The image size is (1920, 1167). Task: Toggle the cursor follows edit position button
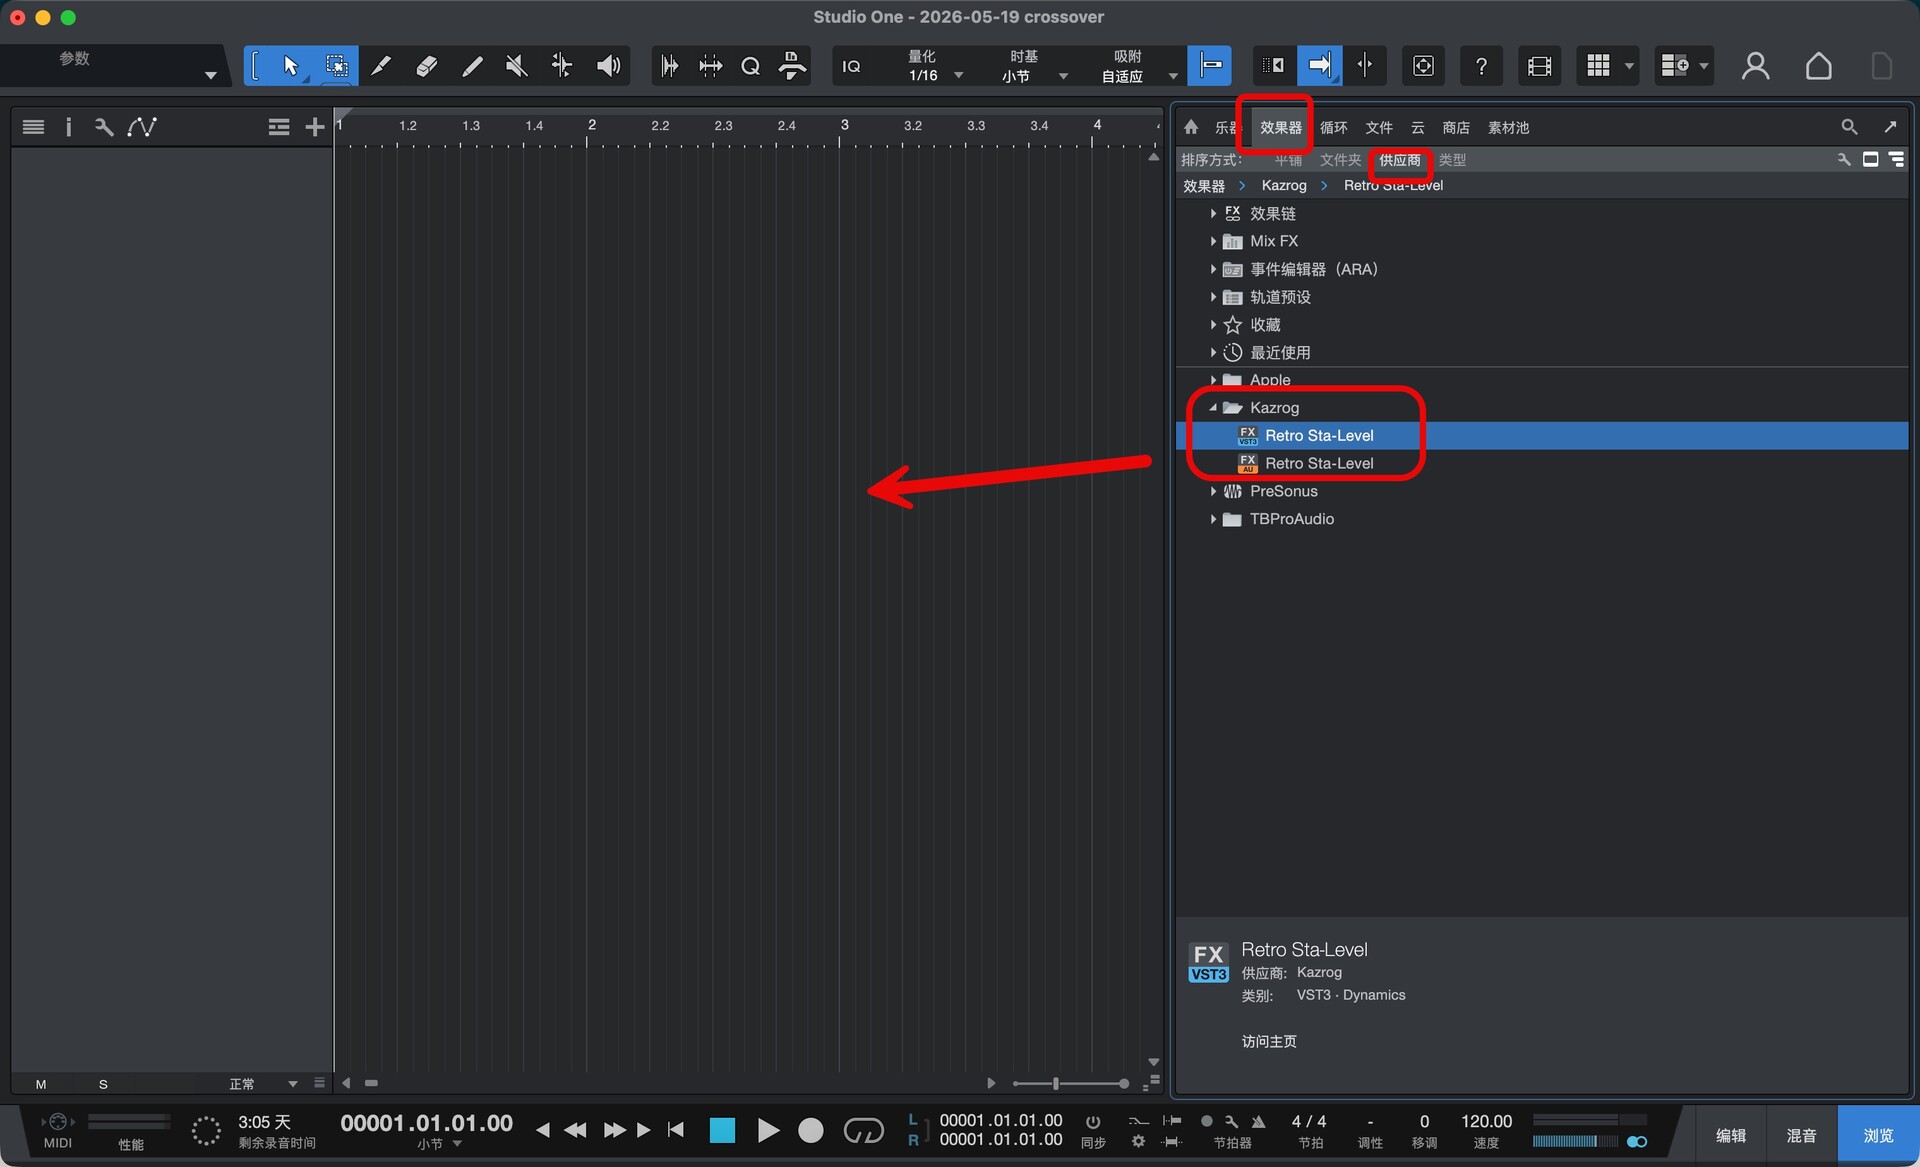1365,66
